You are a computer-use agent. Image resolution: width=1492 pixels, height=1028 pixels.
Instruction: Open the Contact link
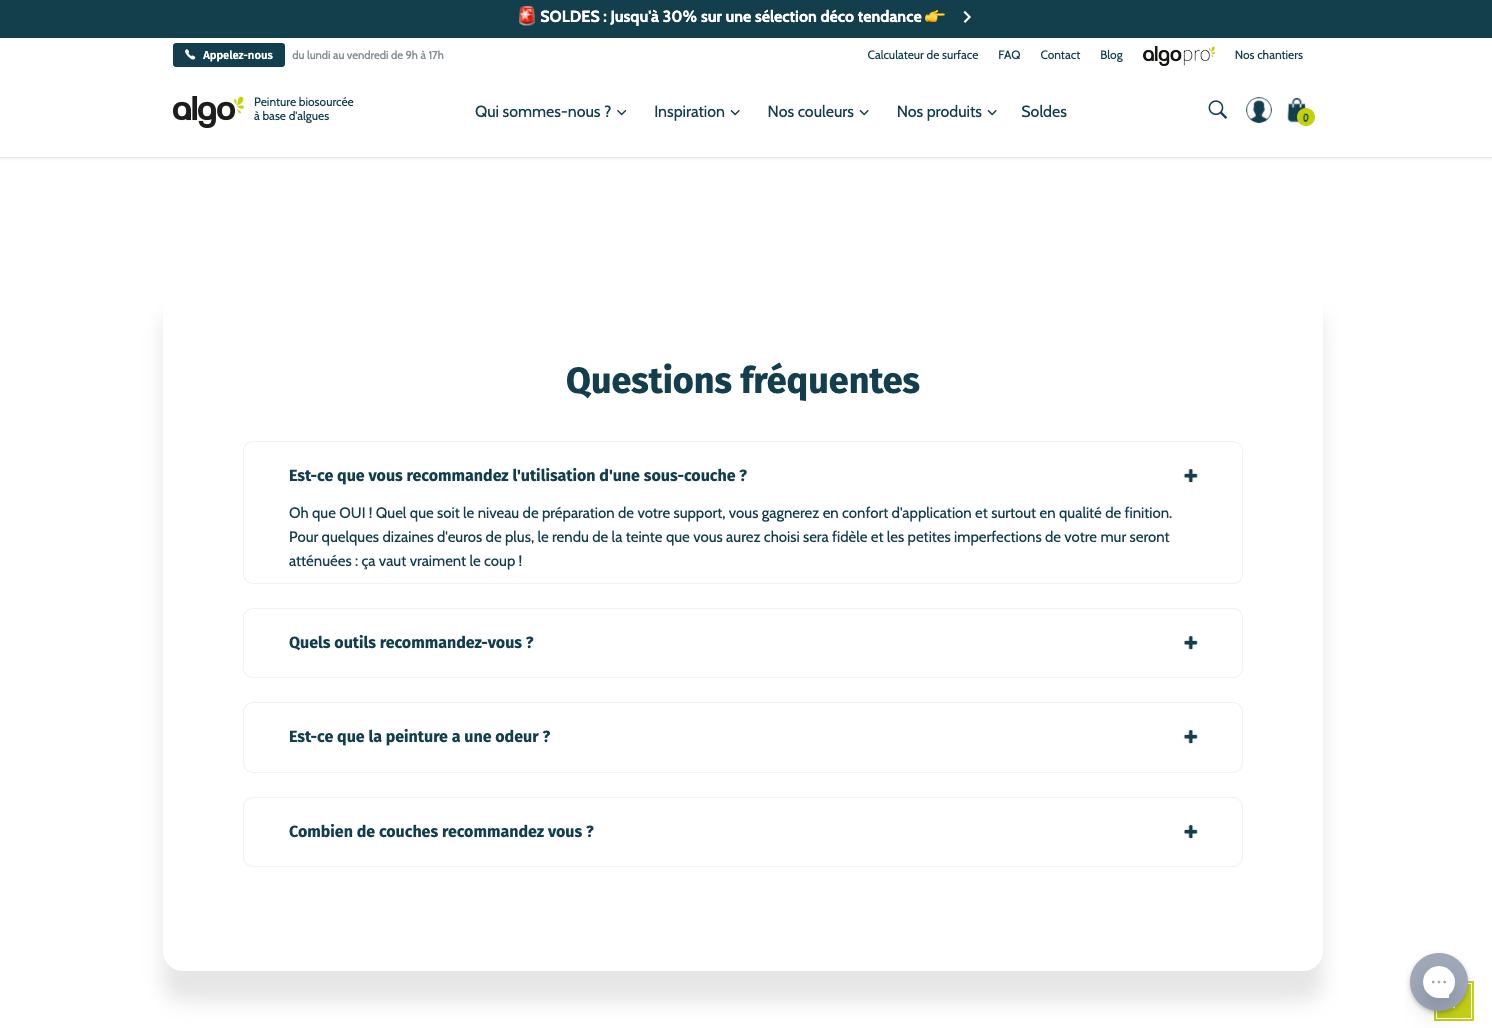pyautogui.click(x=1060, y=55)
